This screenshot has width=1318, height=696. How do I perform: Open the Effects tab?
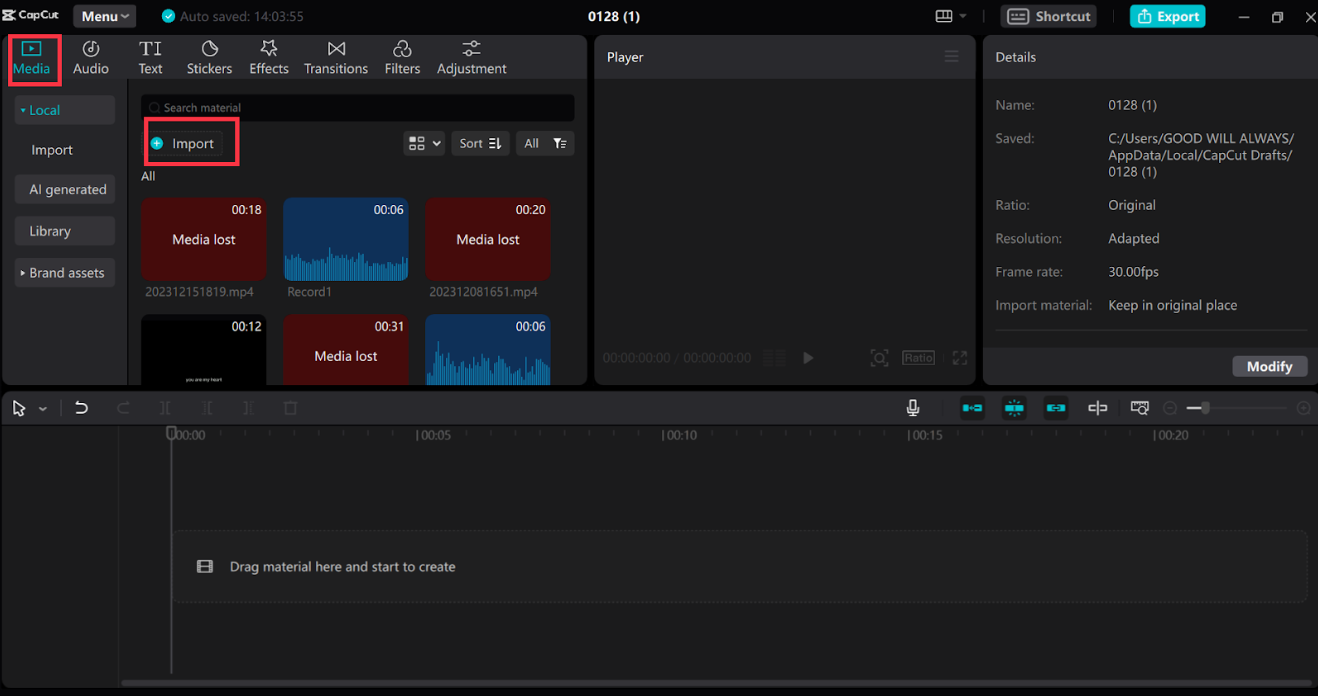pos(269,59)
